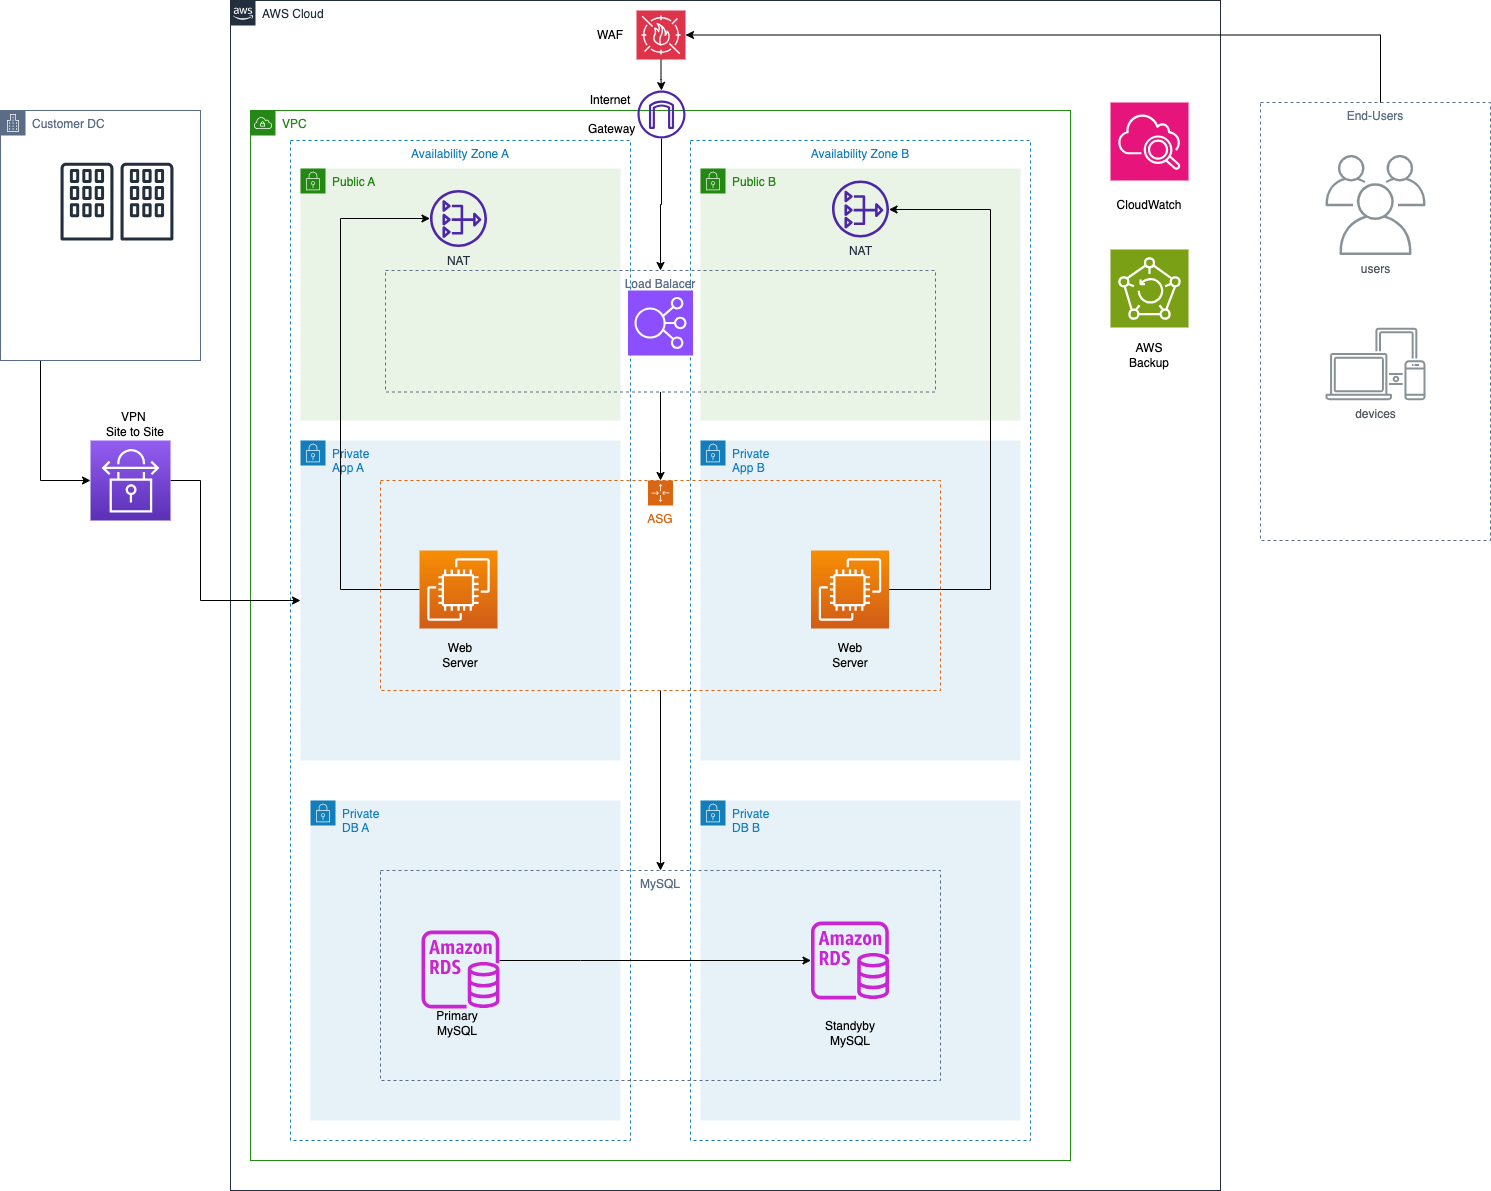1491x1191 pixels.
Task: Select the 'Private App B' label
Action: pos(750,461)
